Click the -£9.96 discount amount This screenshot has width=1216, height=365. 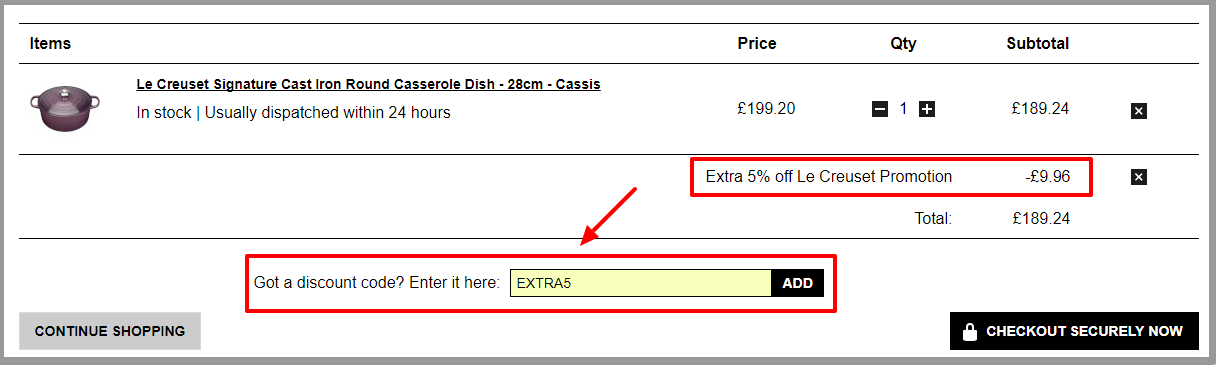[x=1048, y=177]
